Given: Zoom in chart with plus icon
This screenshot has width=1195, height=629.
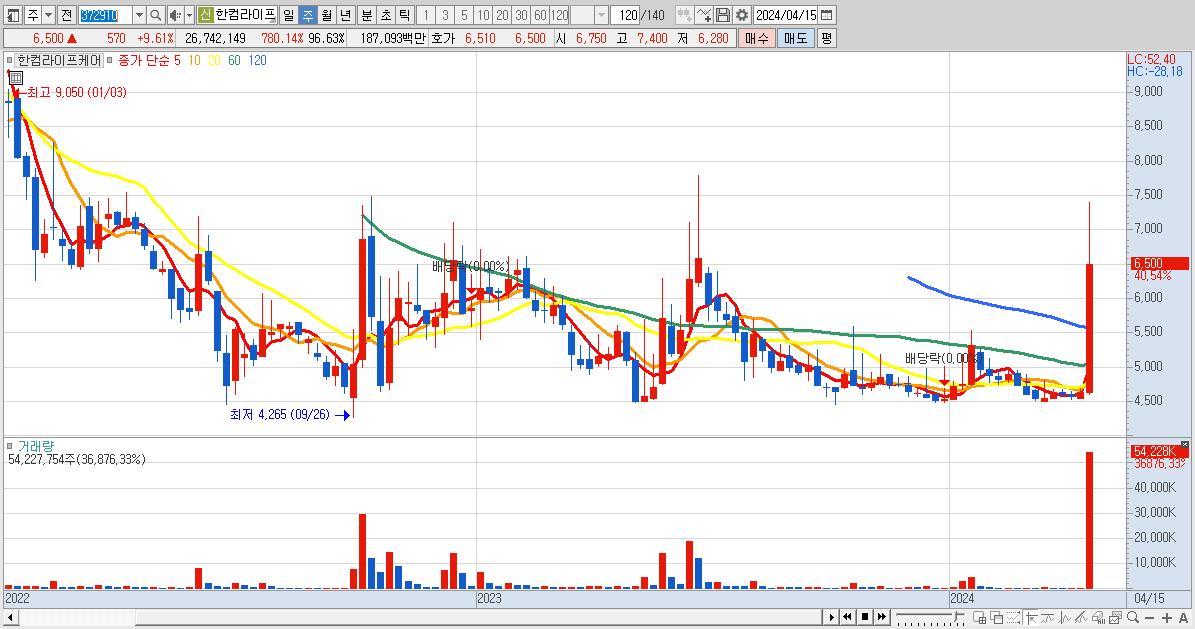Looking at the screenshot, I should [1167, 617].
